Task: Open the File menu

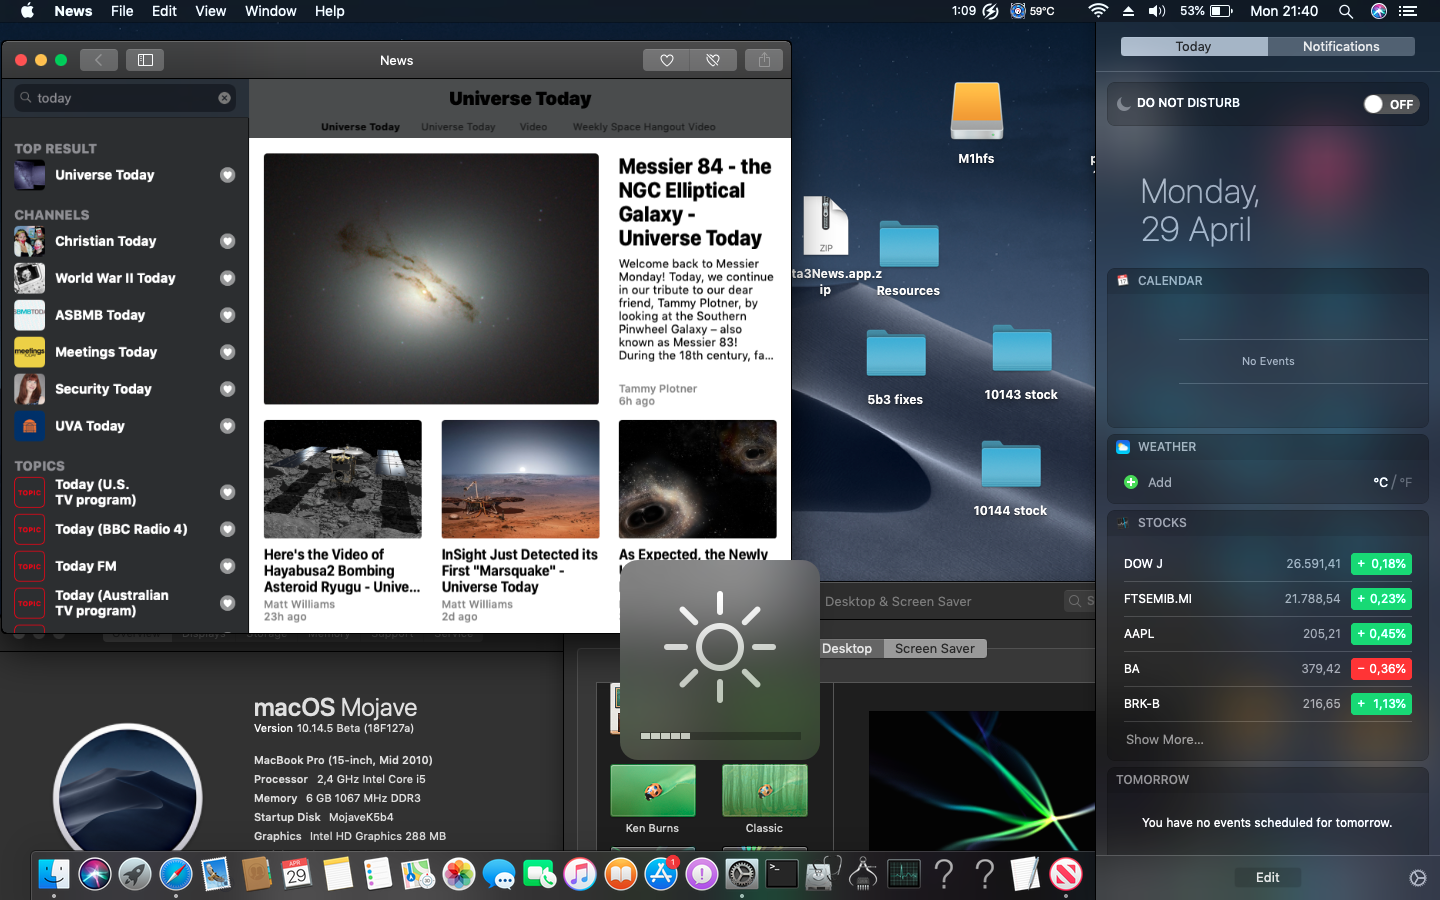Action: [x=122, y=11]
